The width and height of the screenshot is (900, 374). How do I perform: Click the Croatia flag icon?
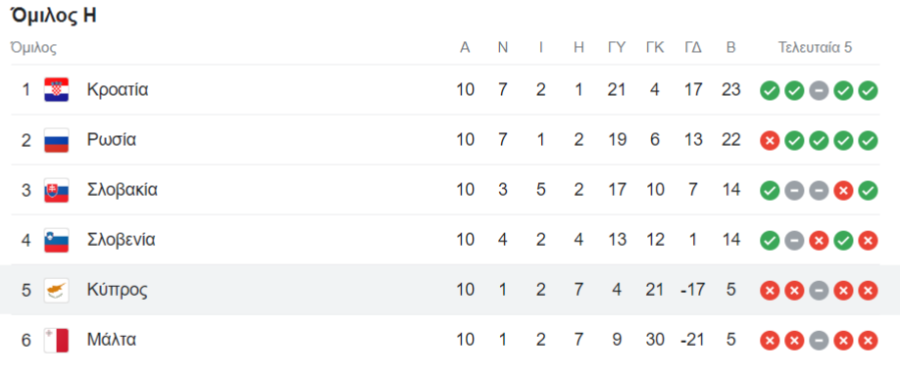56,90
